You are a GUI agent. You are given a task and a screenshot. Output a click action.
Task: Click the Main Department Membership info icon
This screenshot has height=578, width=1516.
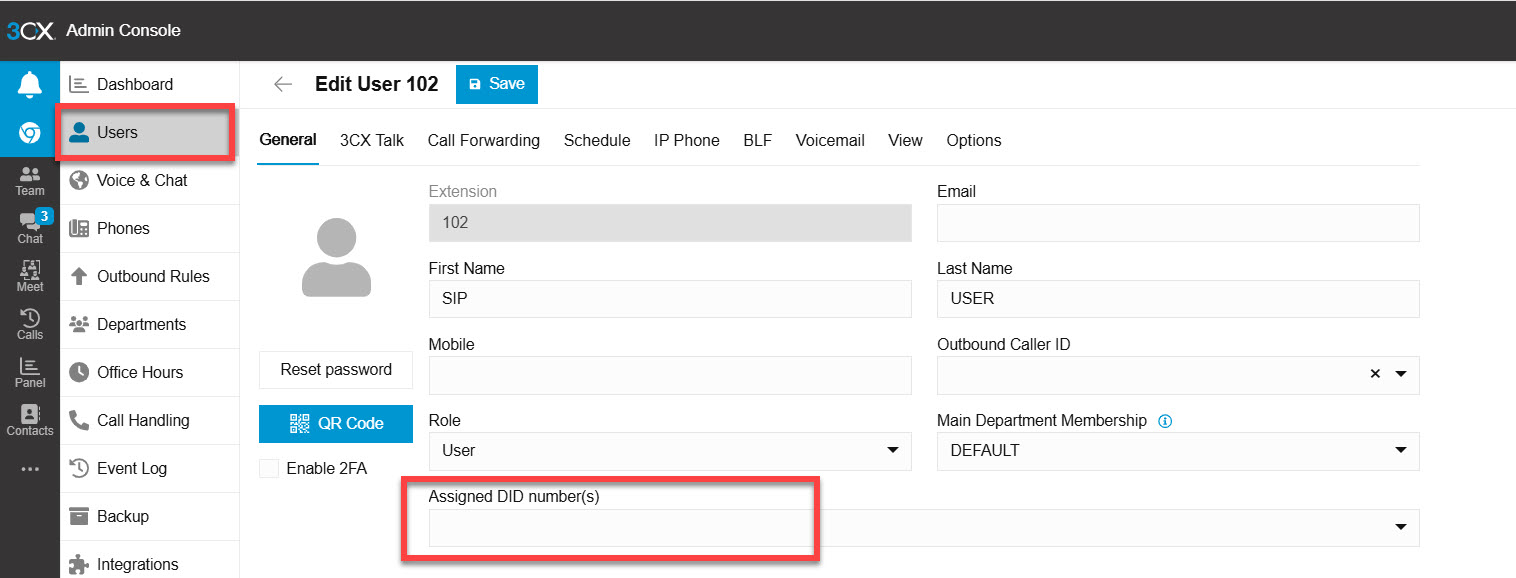[1164, 421]
